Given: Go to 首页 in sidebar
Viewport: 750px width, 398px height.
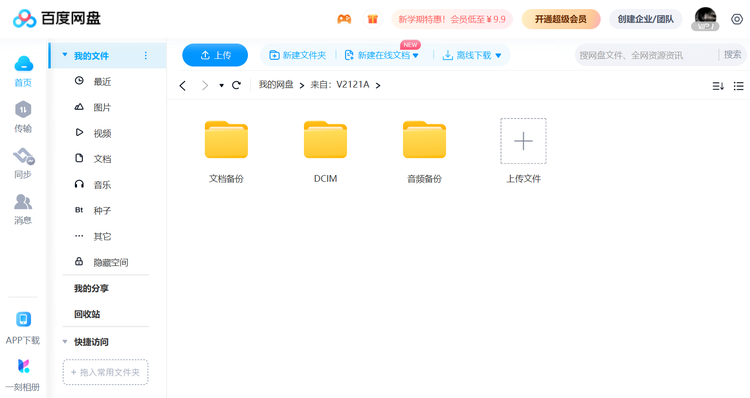Looking at the screenshot, I should point(23,71).
